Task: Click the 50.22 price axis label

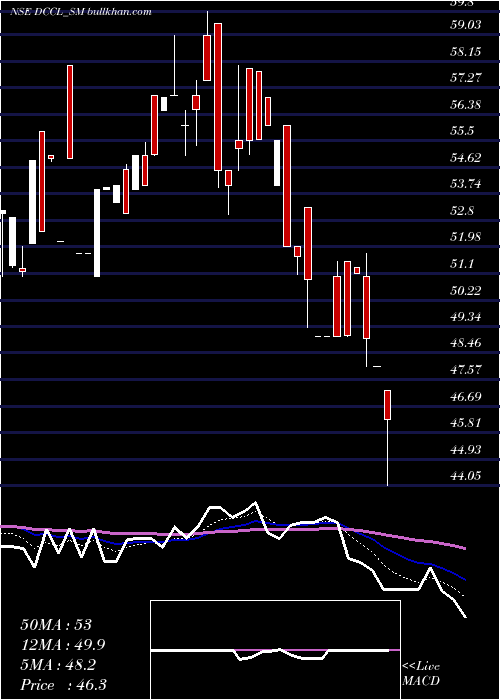Action: [x=466, y=290]
